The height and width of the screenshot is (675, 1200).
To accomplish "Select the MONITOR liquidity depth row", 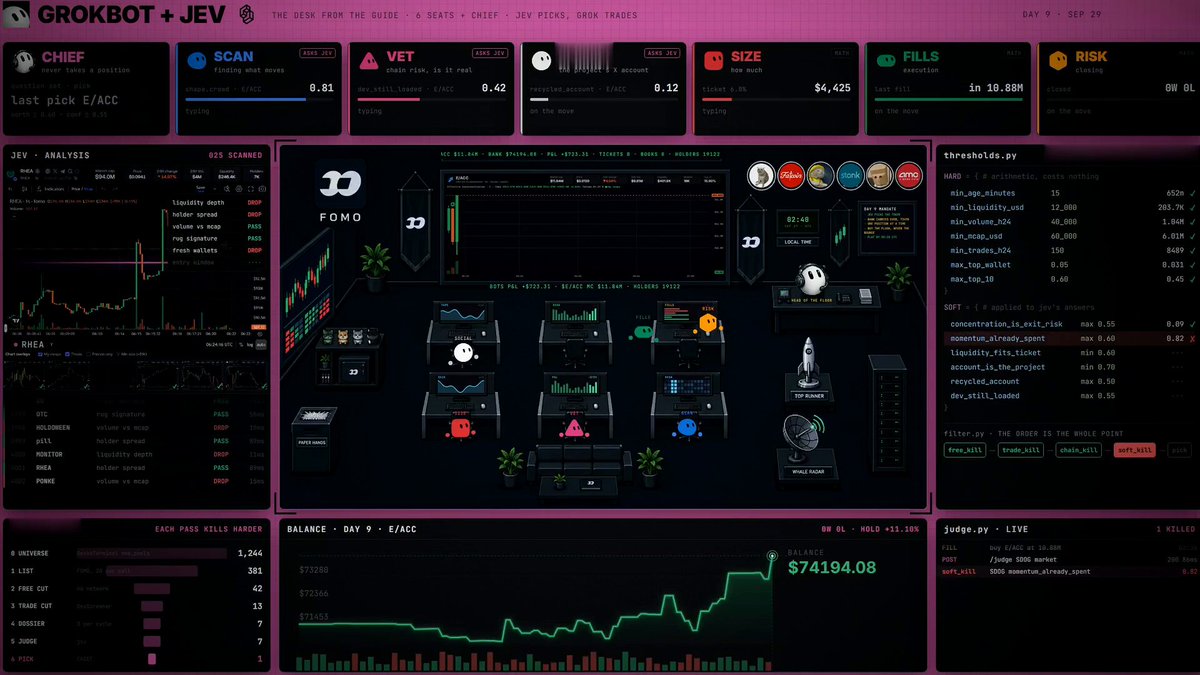I will (x=137, y=454).
